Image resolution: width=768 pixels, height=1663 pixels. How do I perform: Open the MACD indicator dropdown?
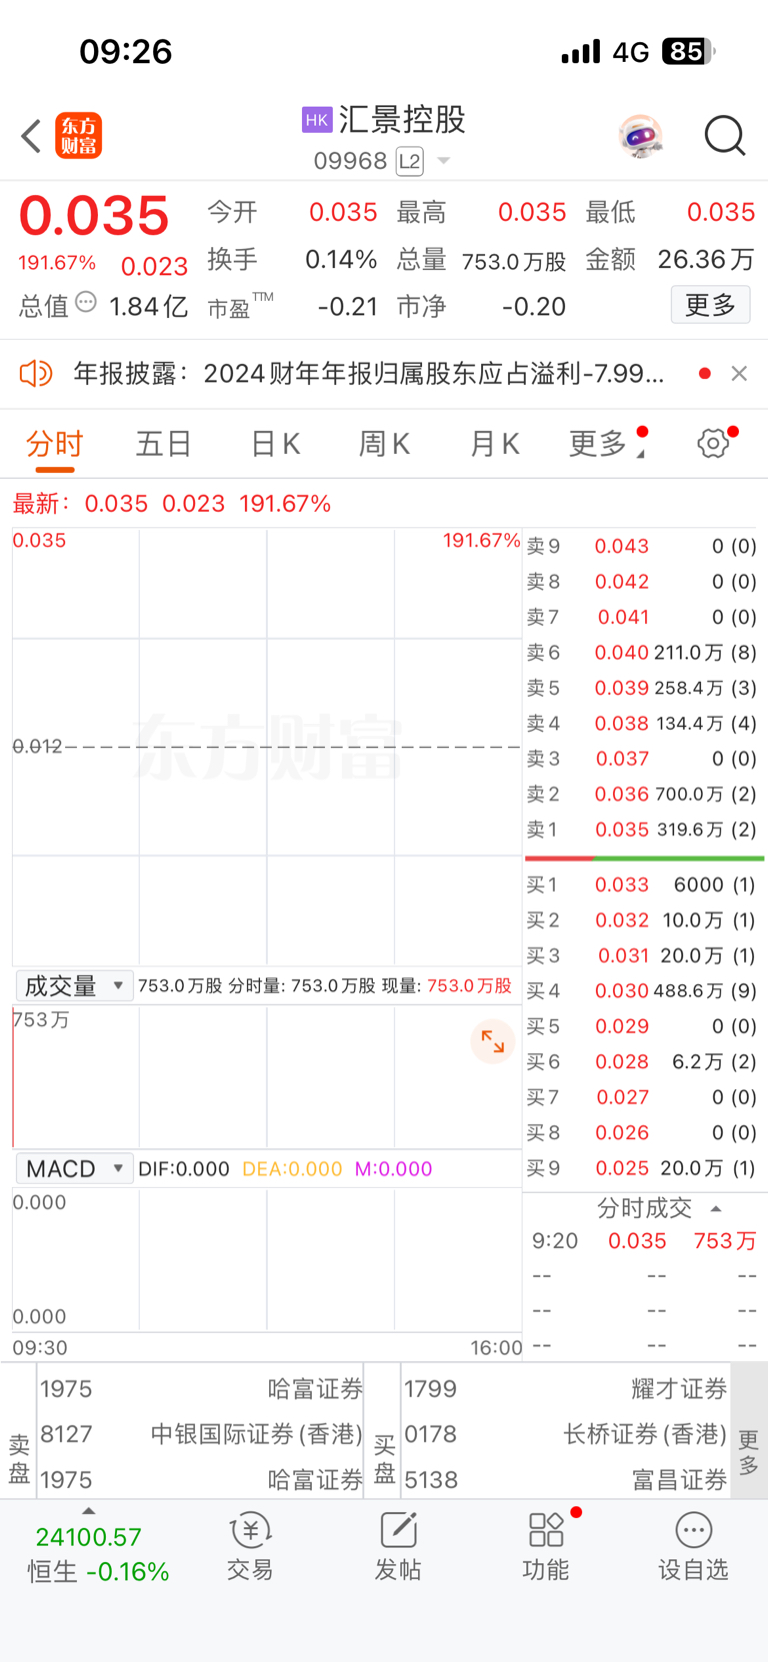[x=74, y=1169]
